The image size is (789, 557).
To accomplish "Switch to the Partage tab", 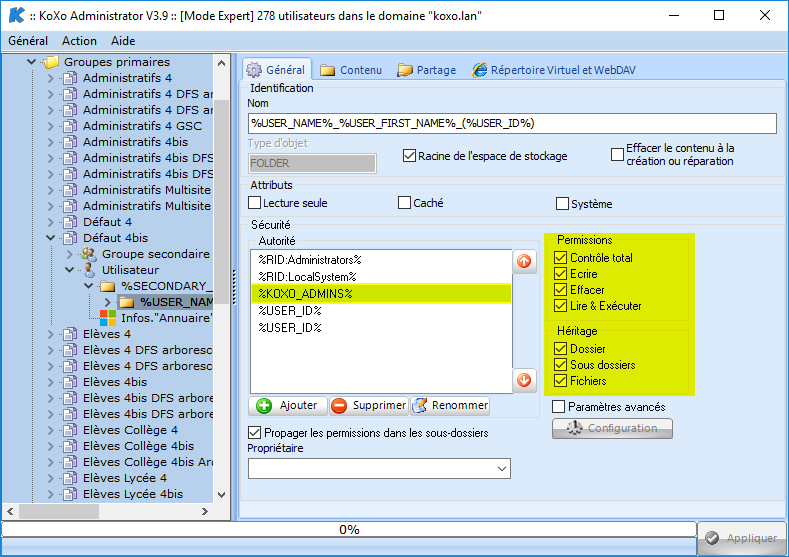I will point(427,70).
